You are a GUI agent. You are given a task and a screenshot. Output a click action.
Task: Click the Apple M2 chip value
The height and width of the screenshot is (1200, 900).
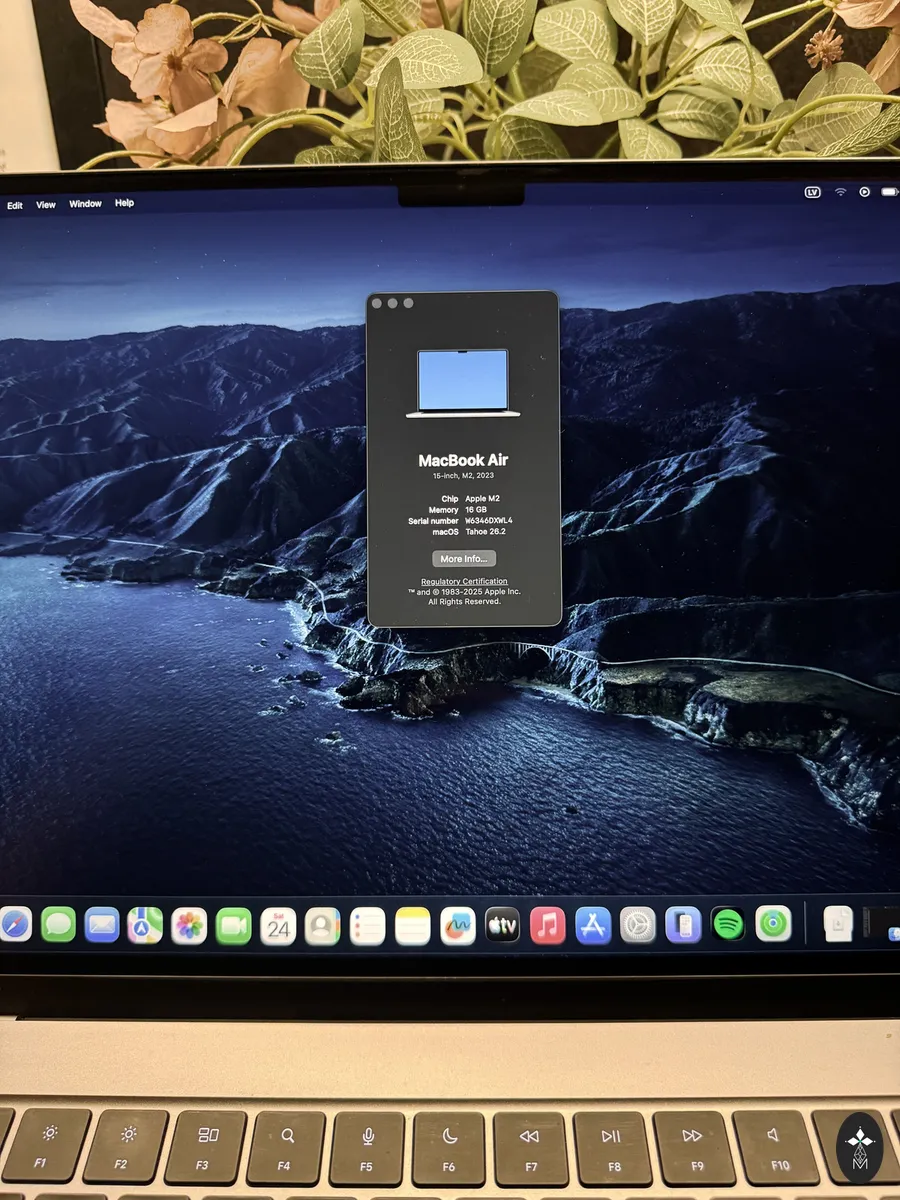click(482, 498)
